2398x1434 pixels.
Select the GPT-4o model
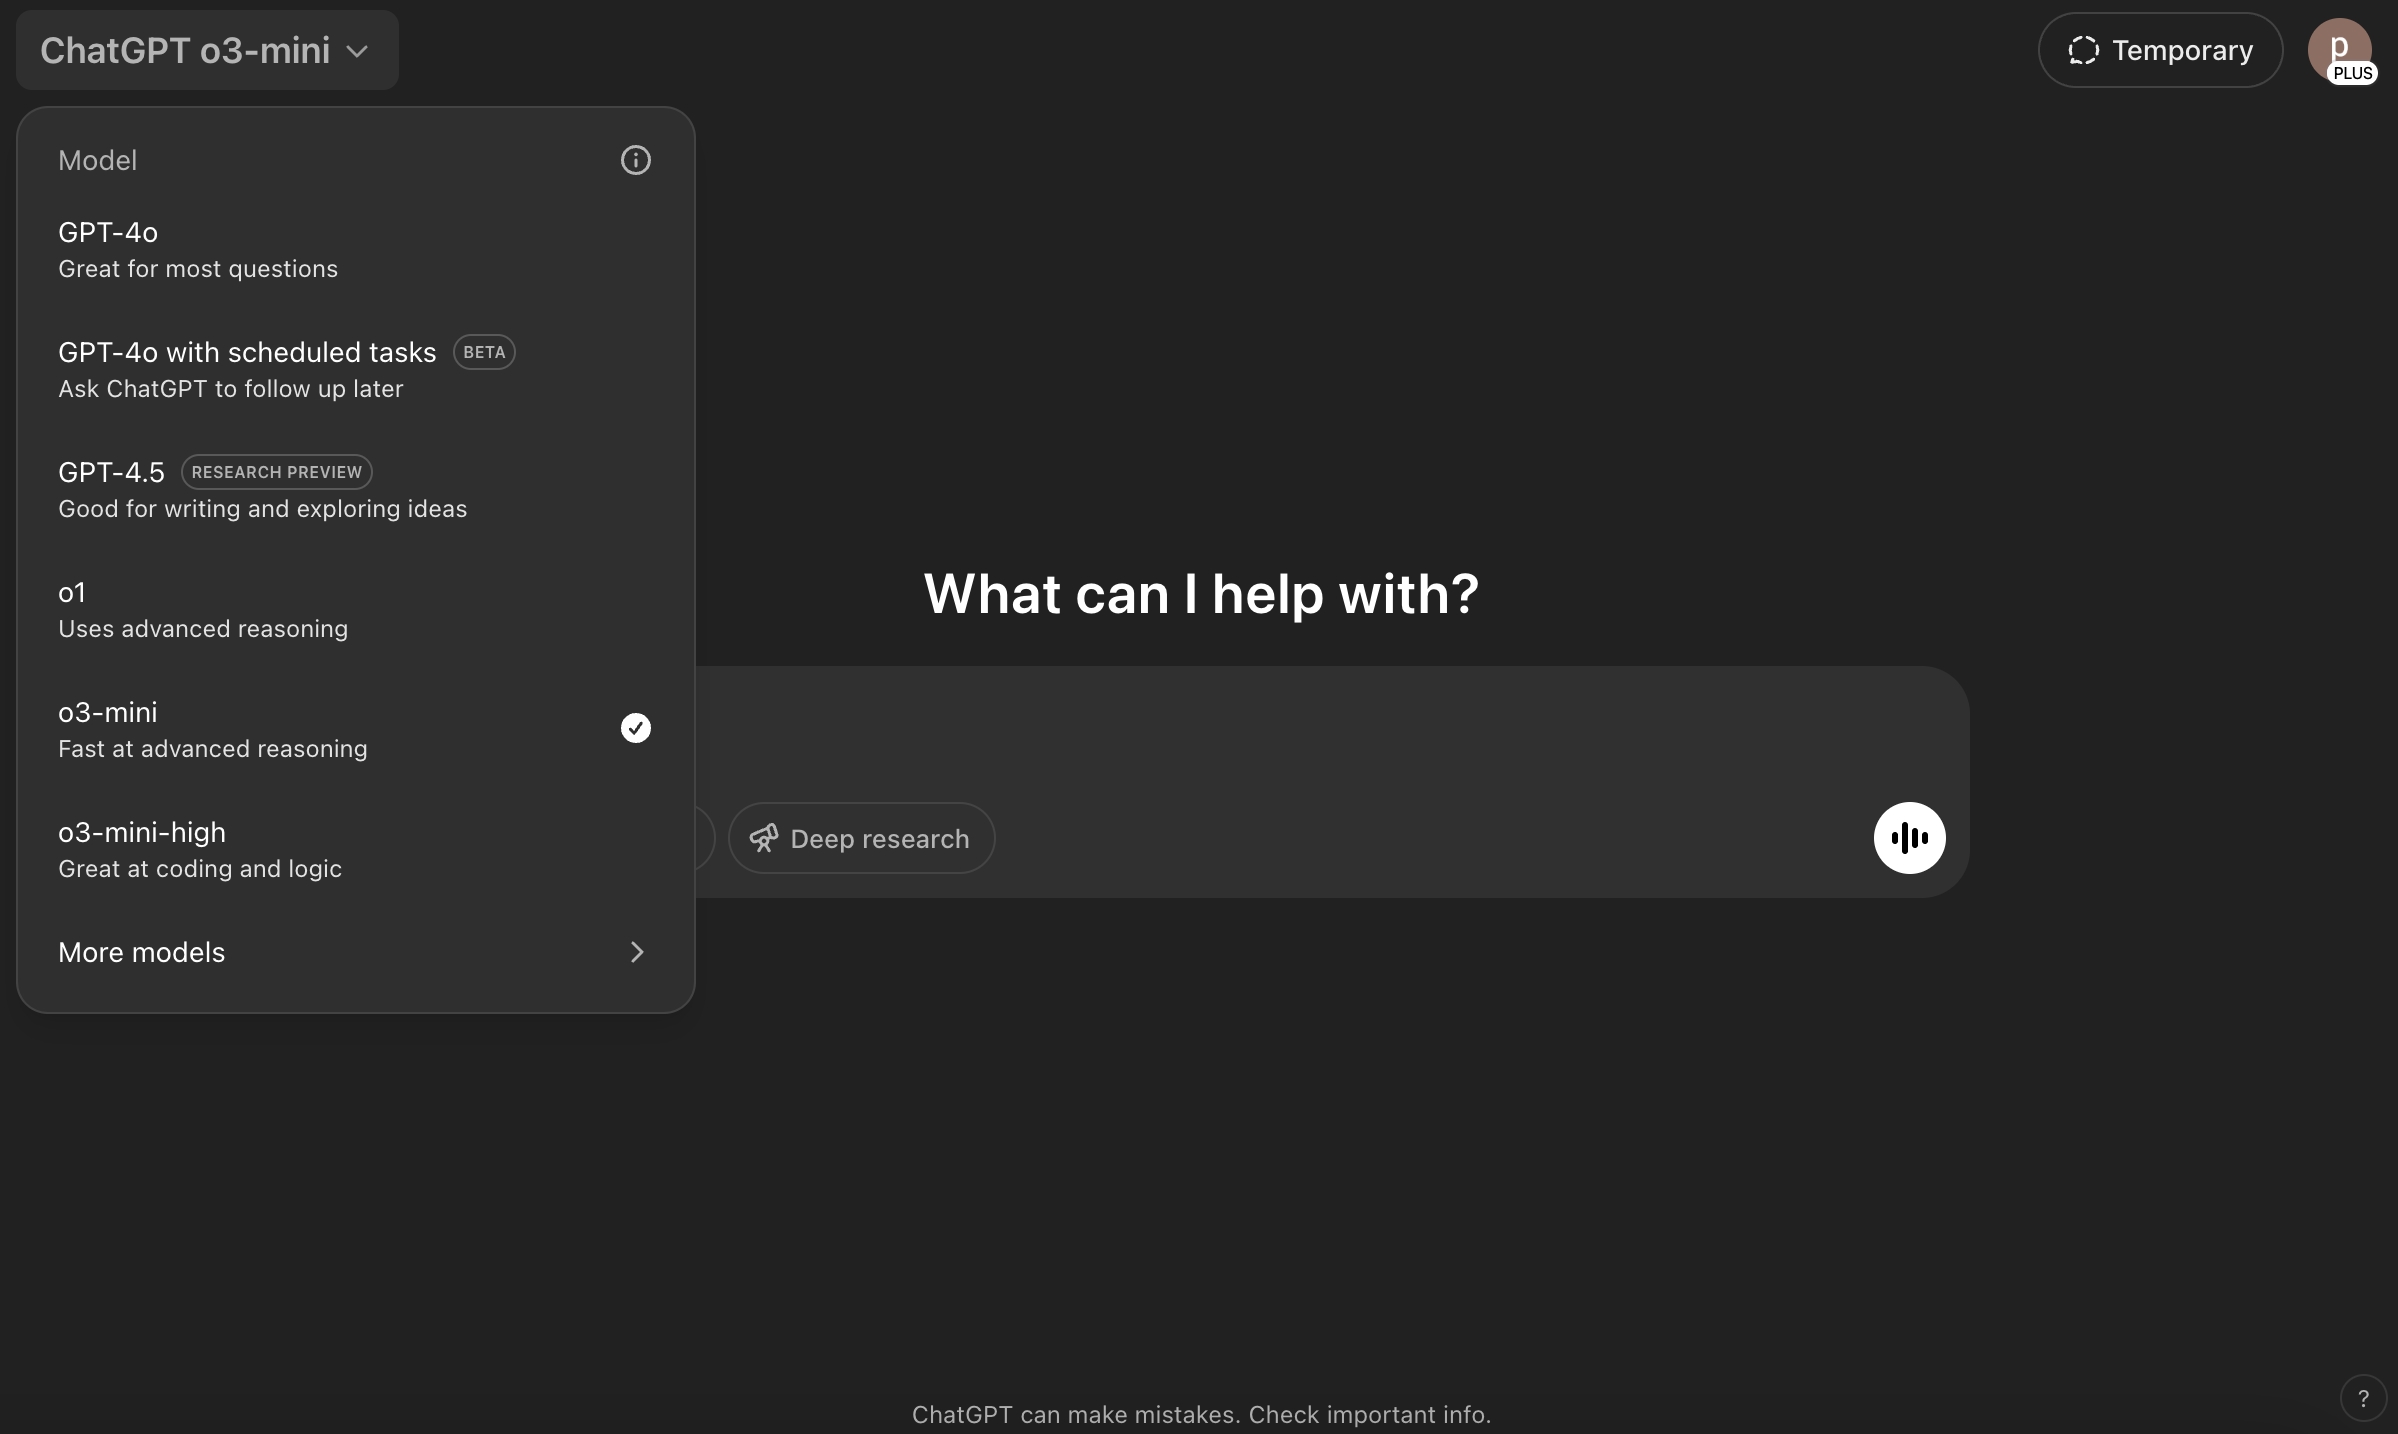[355, 250]
